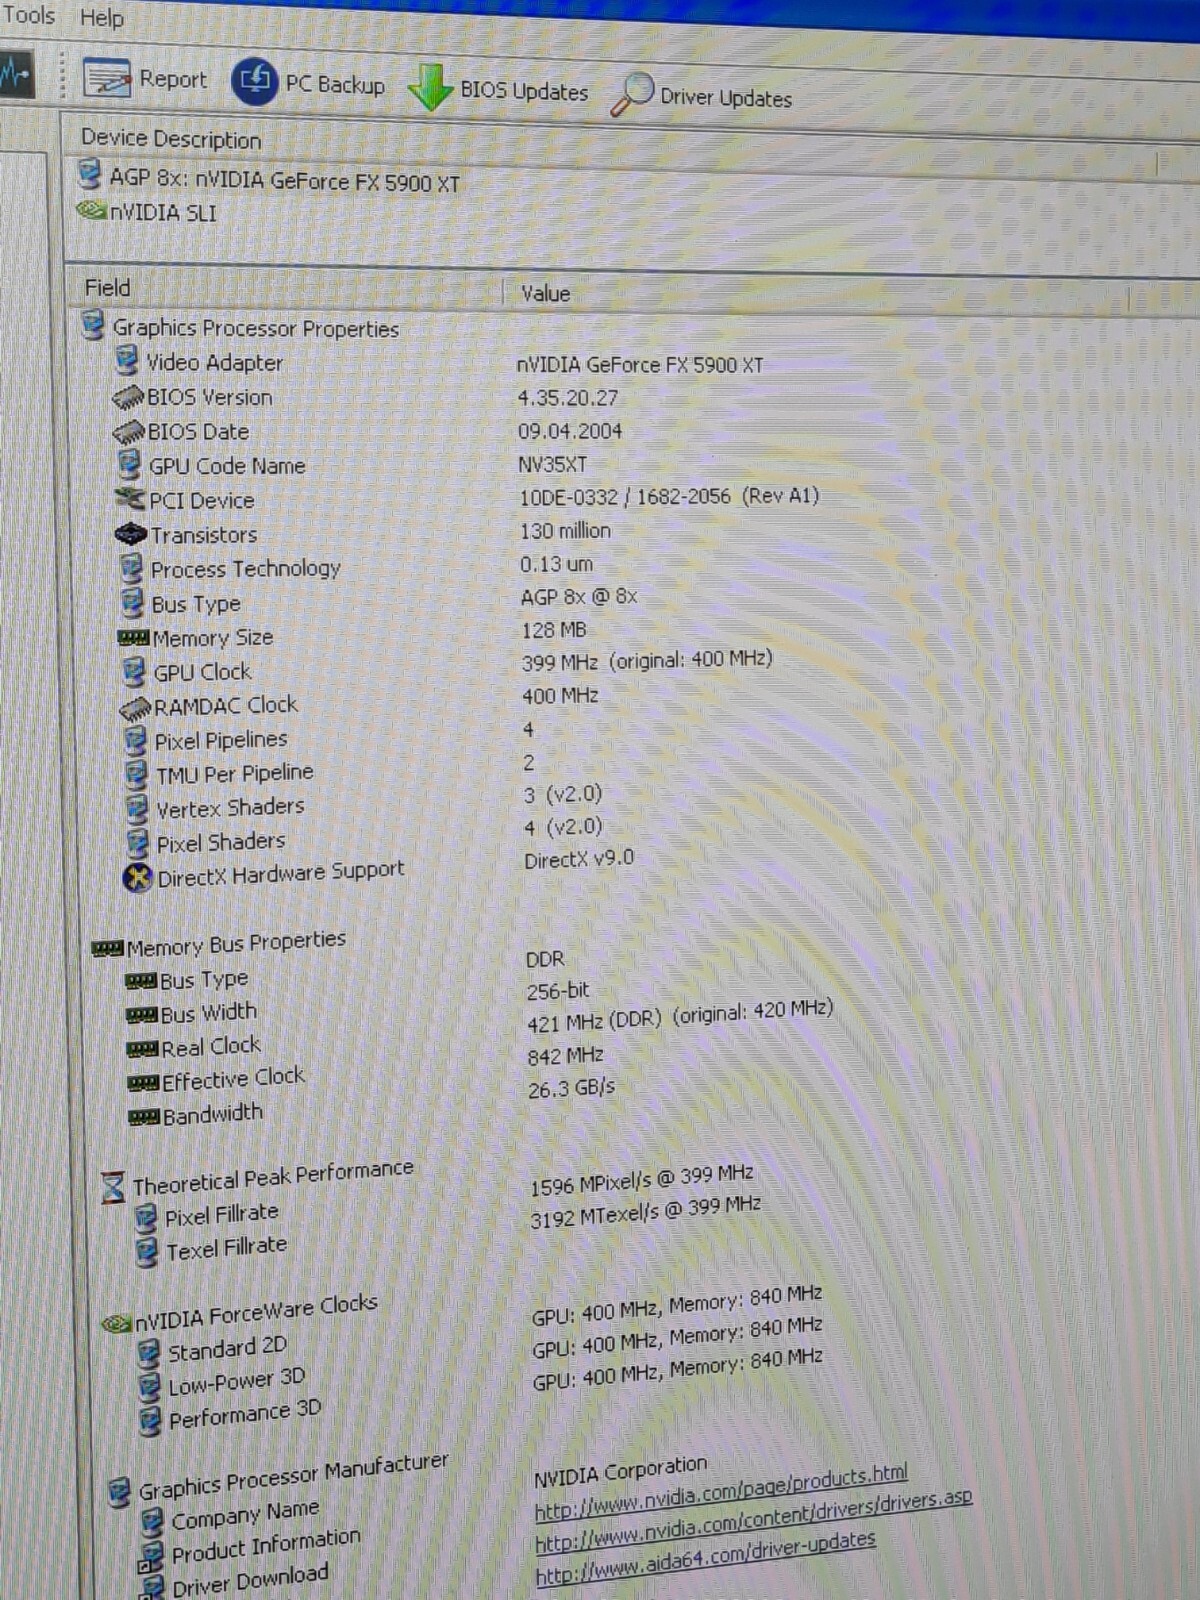Click the nVIDIA ForceWare Clocks eye icon

[117, 1323]
